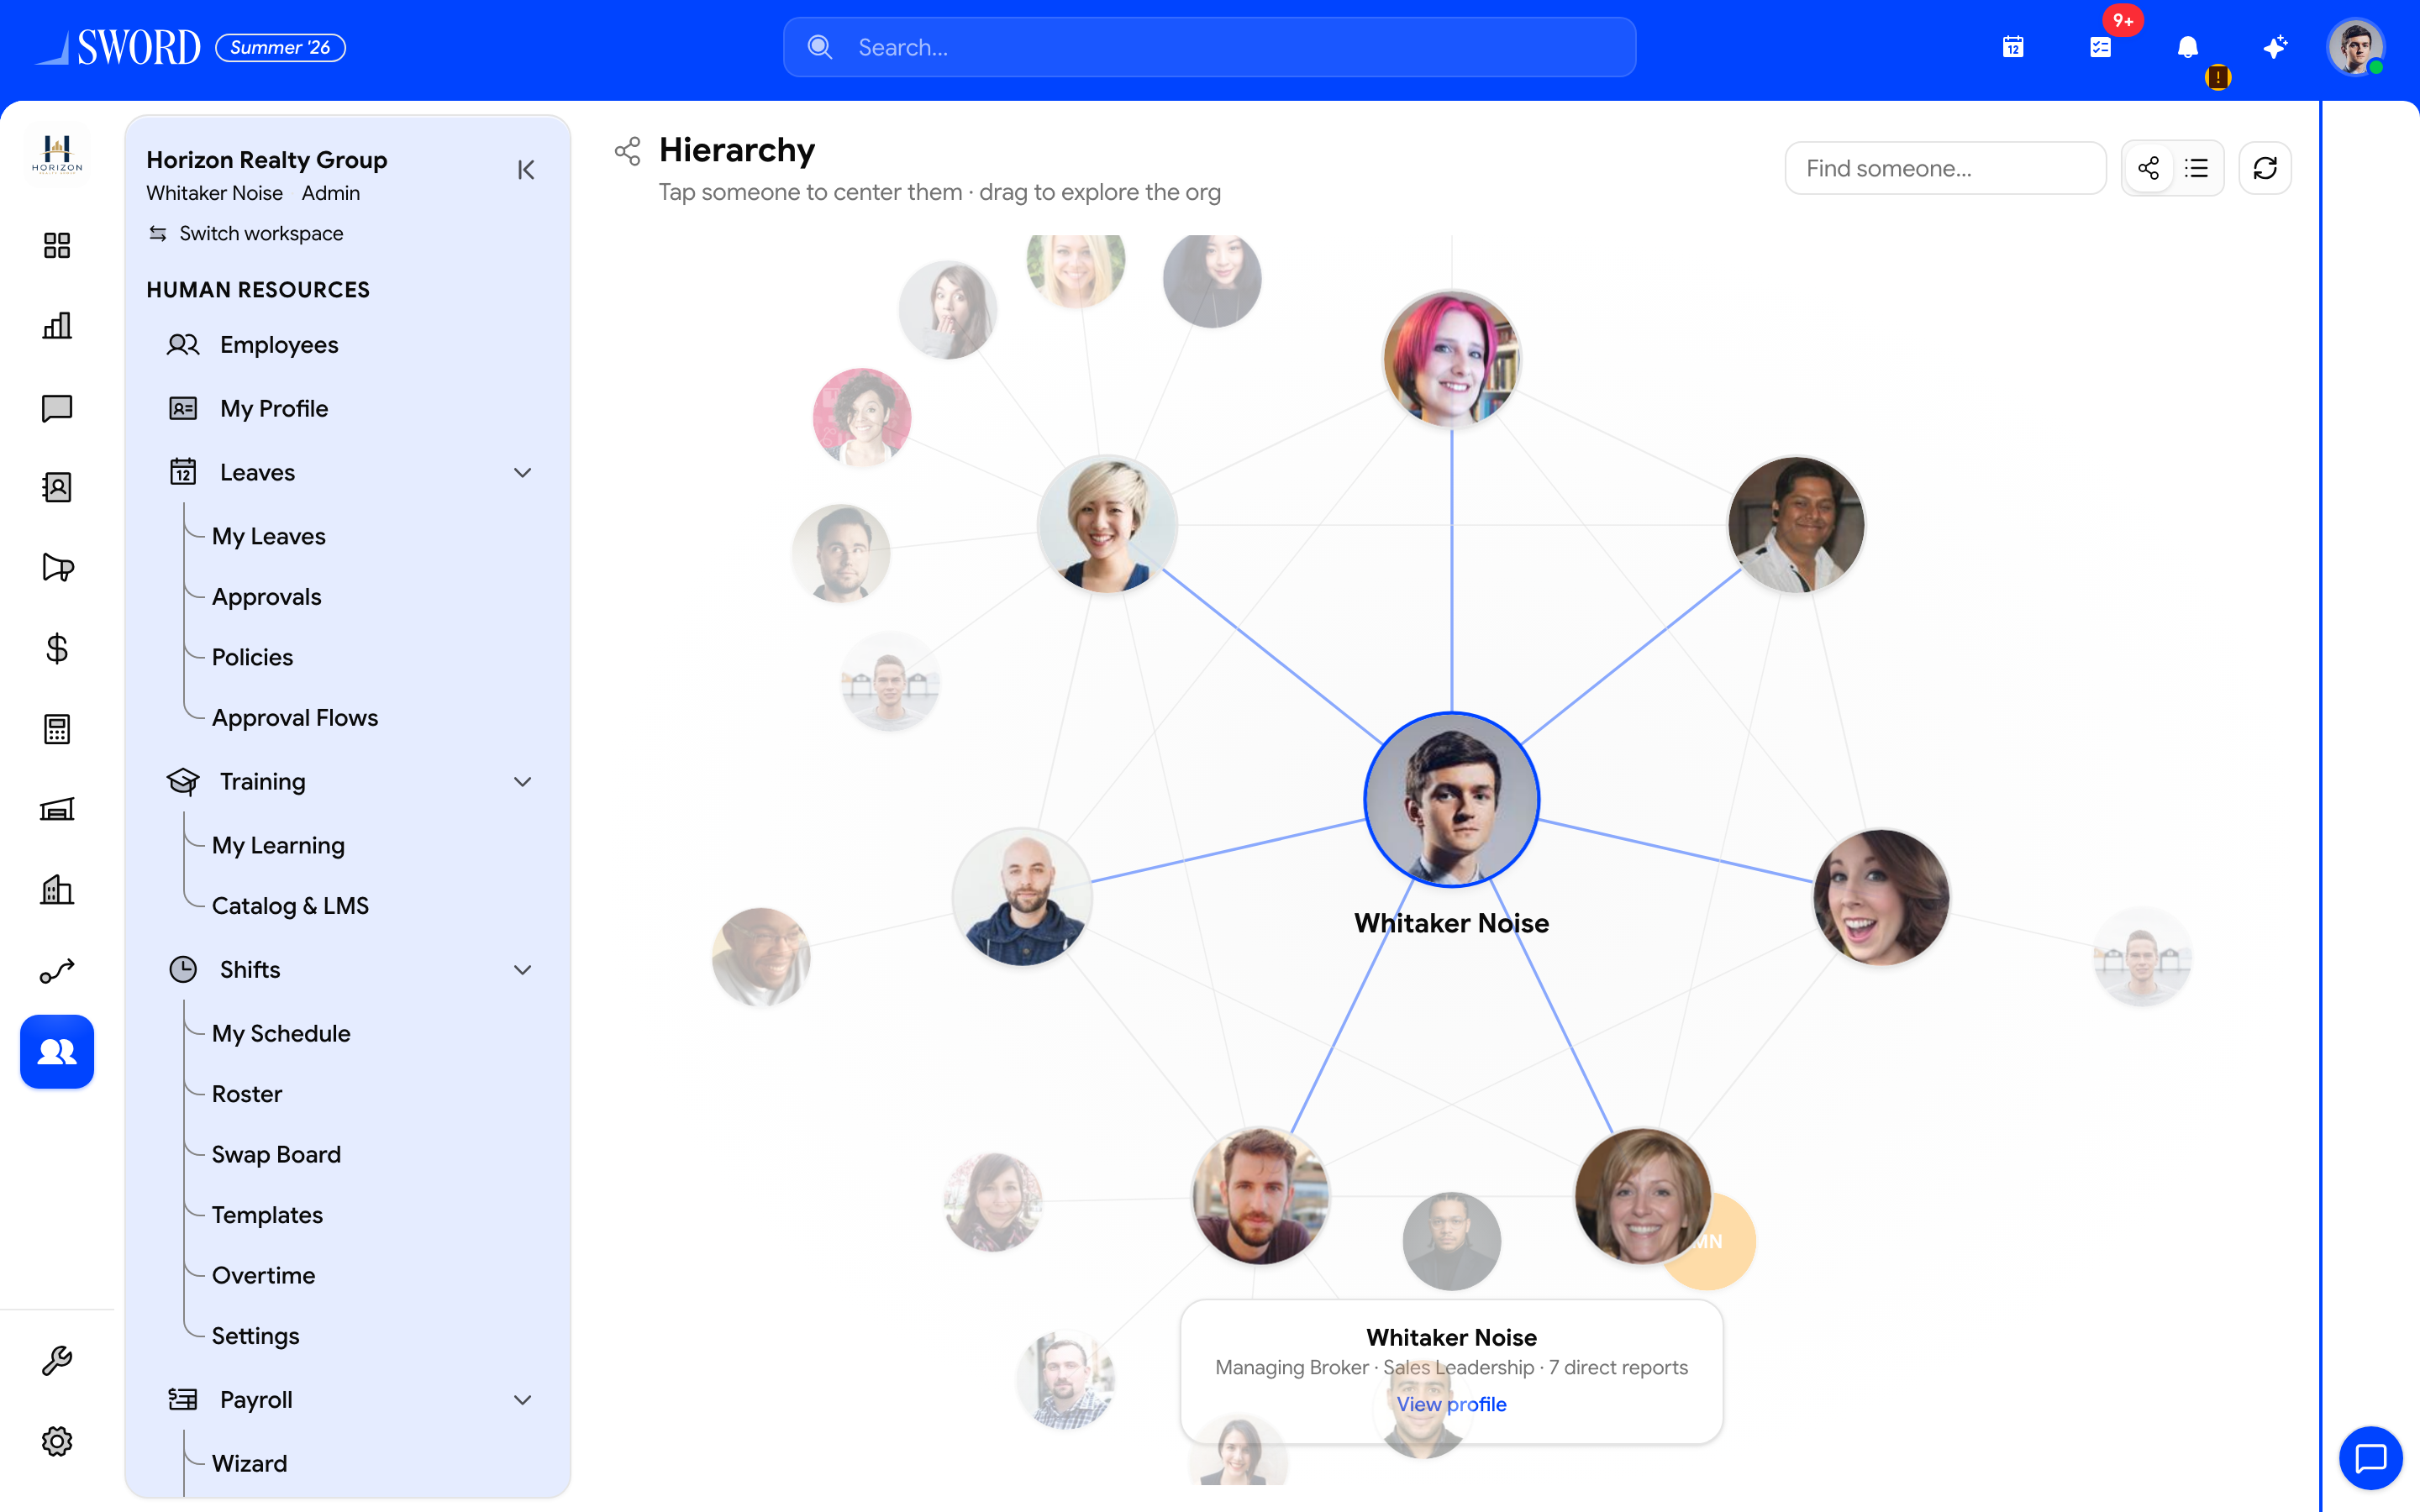Viewport: 2420px width, 1512px height.
Task: Open the dashboard grid icon in left rail
Action: pyautogui.click(x=57, y=245)
